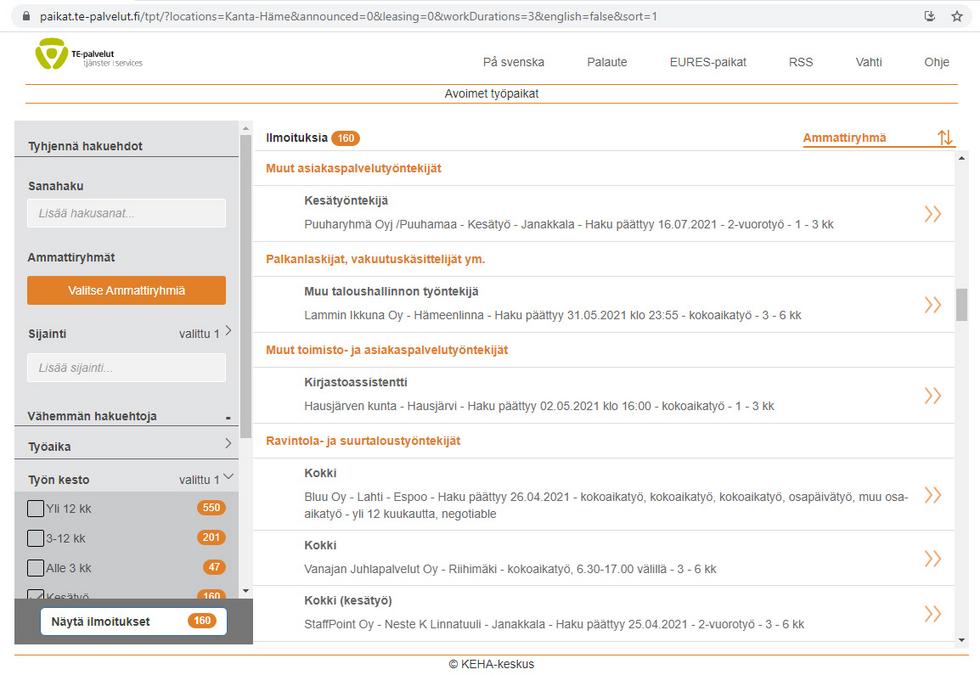The width and height of the screenshot is (980, 675).
Task: Open the Bluu Oy Kokki arrow icon
Action: coord(932,495)
